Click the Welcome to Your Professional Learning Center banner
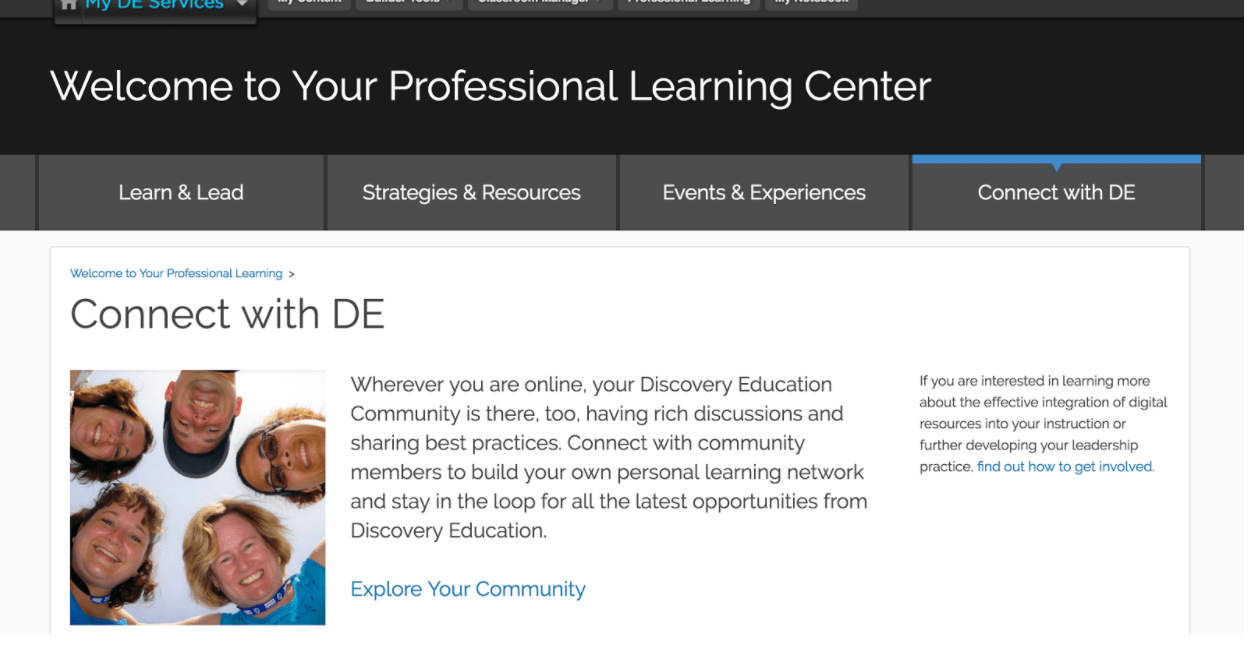 pyautogui.click(x=493, y=87)
